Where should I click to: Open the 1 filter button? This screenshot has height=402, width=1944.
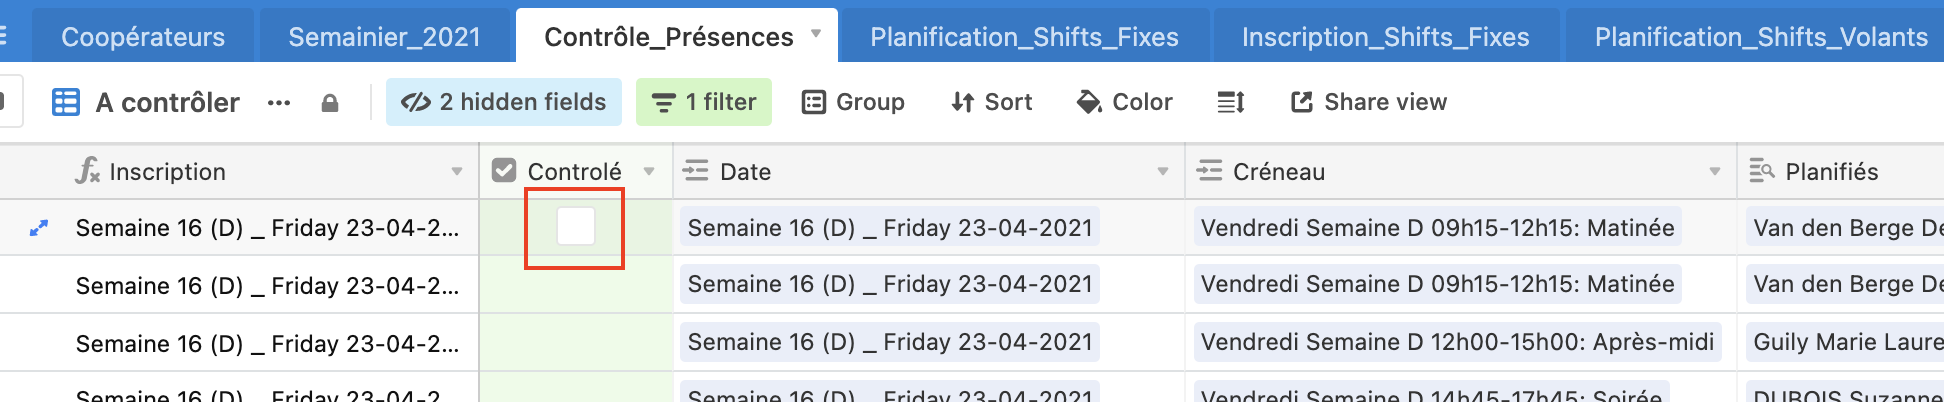(x=704, y=102)
